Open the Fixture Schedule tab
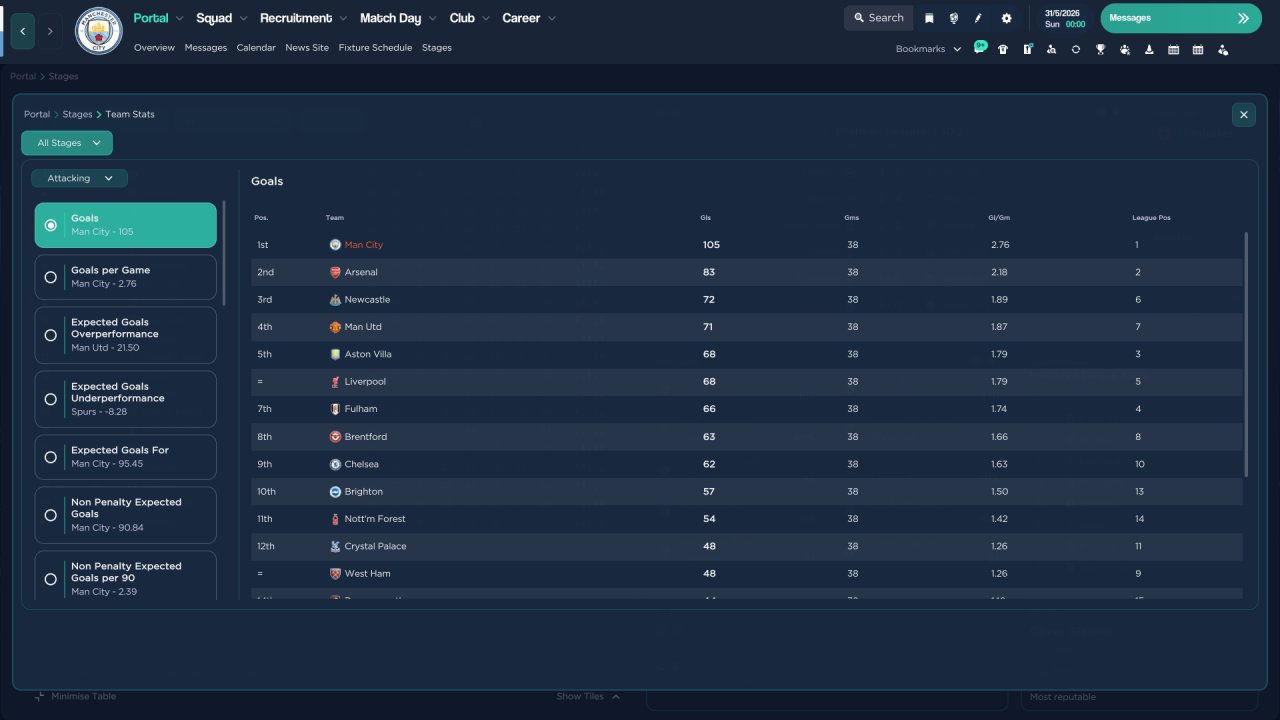The width and height of the screenshot is (1280, 720). (x=375, y=48)
